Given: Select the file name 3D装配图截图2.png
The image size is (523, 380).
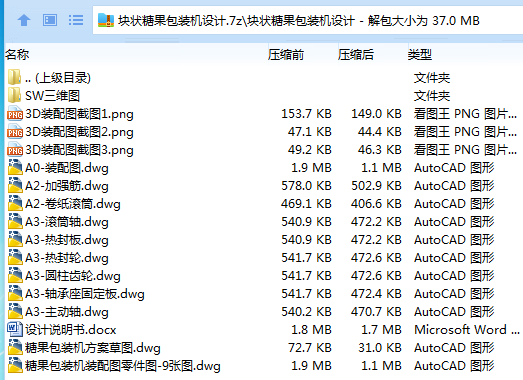Looking at the screenshot, I should click(x=79, y=132).
